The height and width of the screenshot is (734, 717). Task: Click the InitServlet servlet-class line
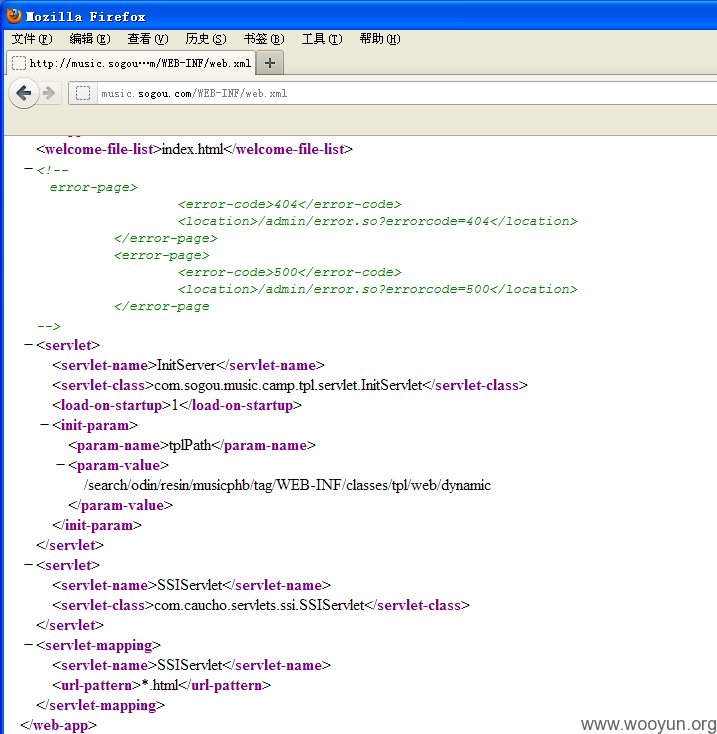(290, 385)
